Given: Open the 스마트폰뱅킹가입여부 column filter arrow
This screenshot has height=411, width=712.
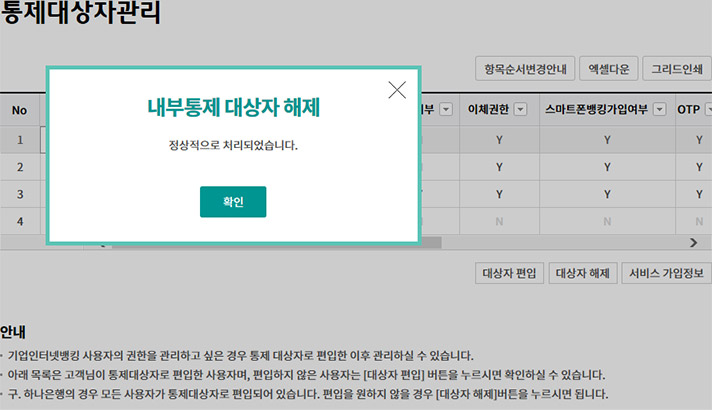Looking at the screenshot, I should [x=660, y=110].
